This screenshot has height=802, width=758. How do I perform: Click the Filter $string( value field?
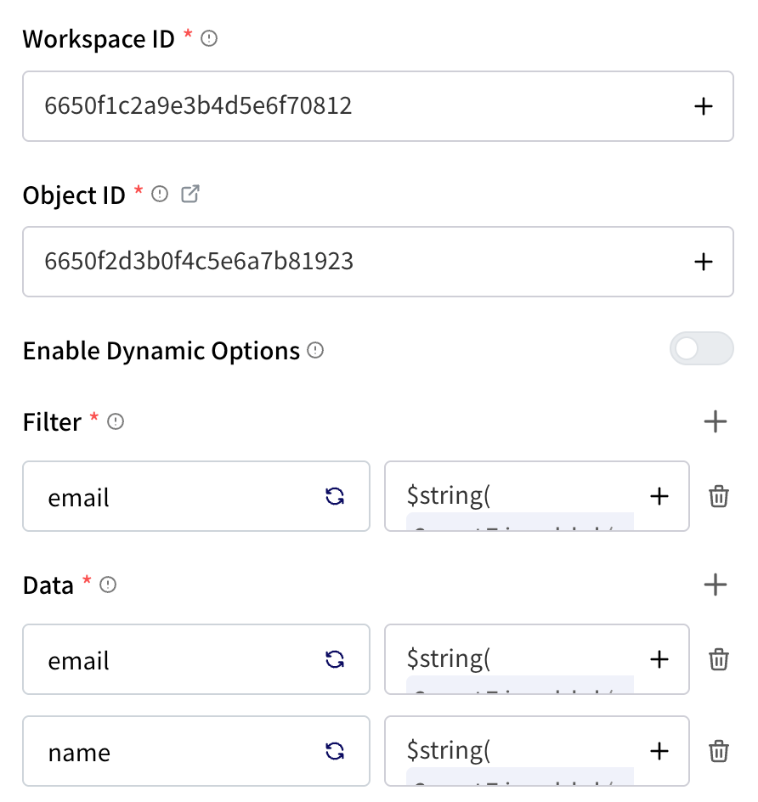[x=537, y=496]
